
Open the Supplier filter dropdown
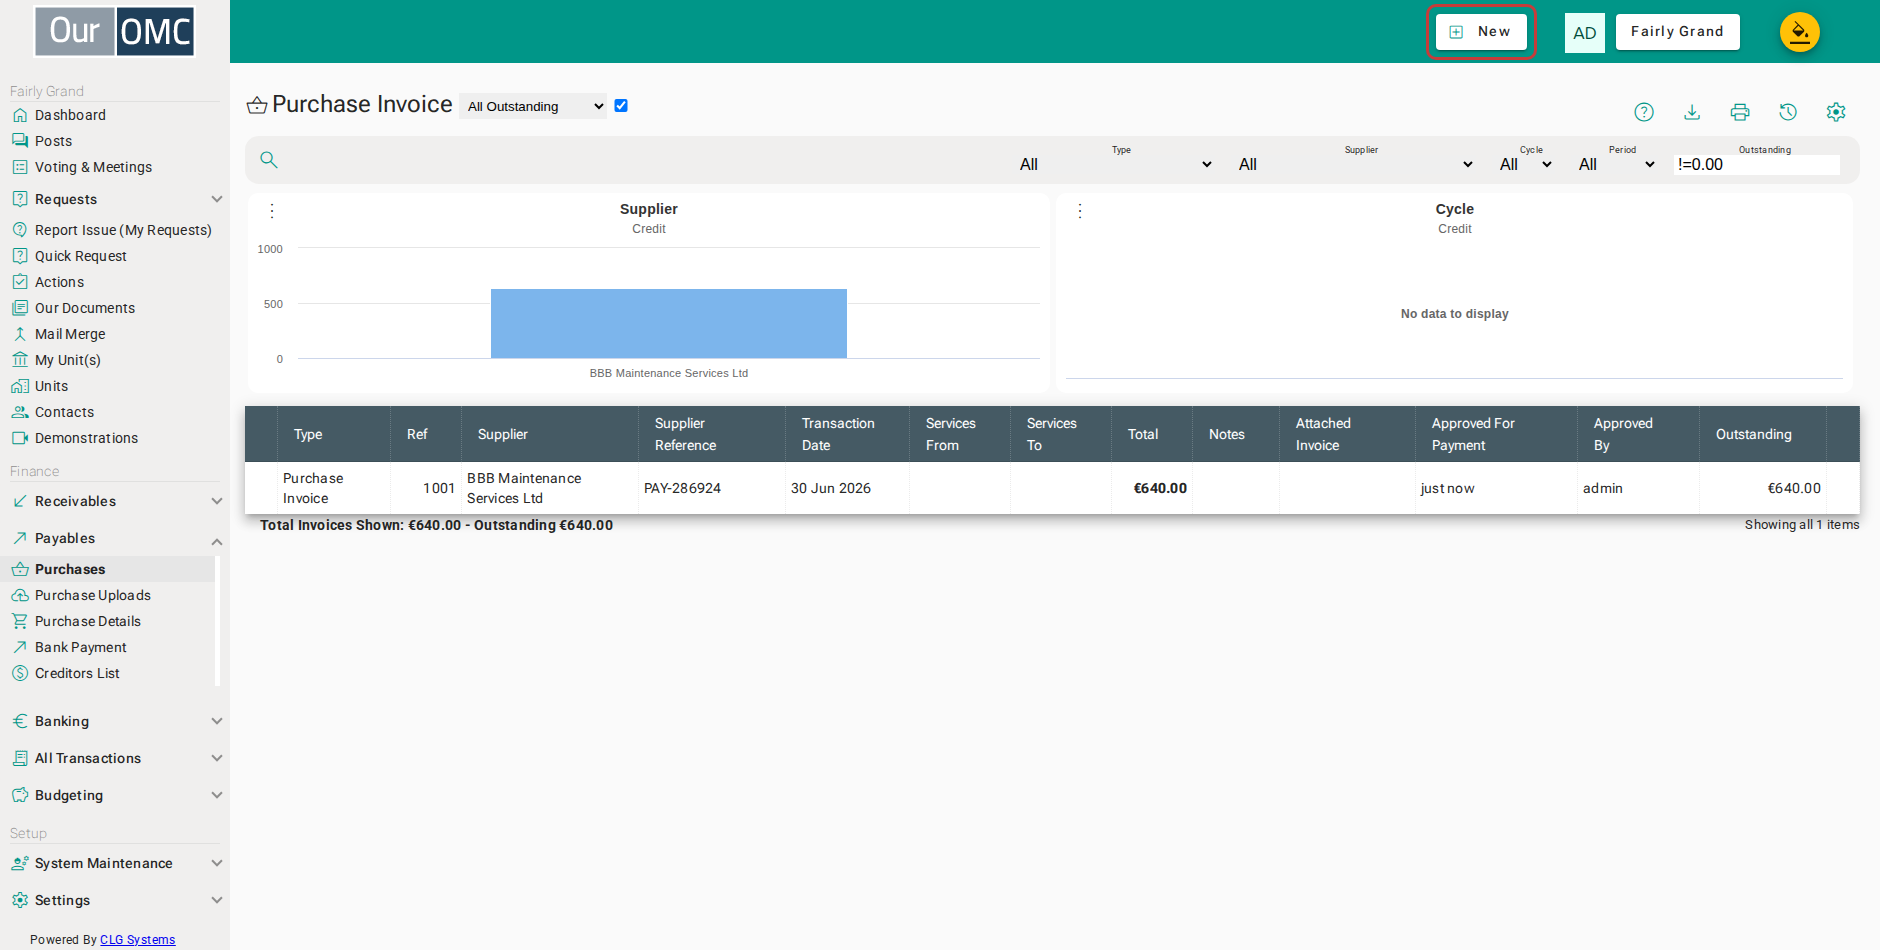[1355, 164]
